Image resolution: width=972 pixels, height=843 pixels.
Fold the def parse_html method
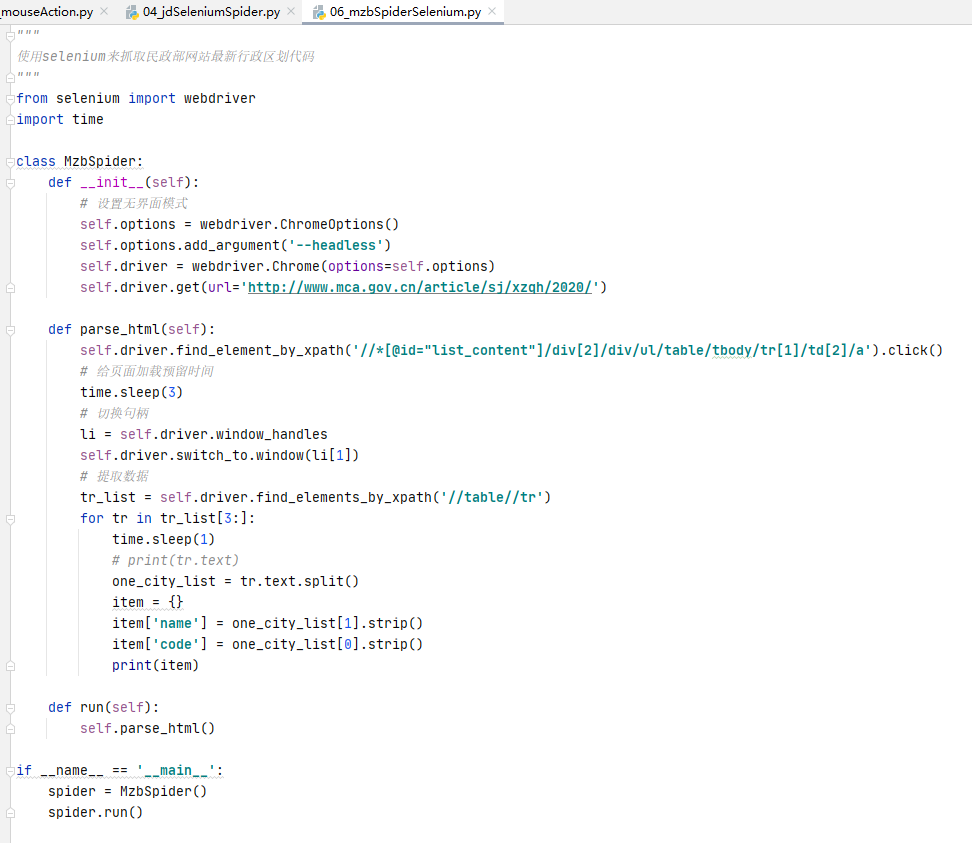point(11,330)
